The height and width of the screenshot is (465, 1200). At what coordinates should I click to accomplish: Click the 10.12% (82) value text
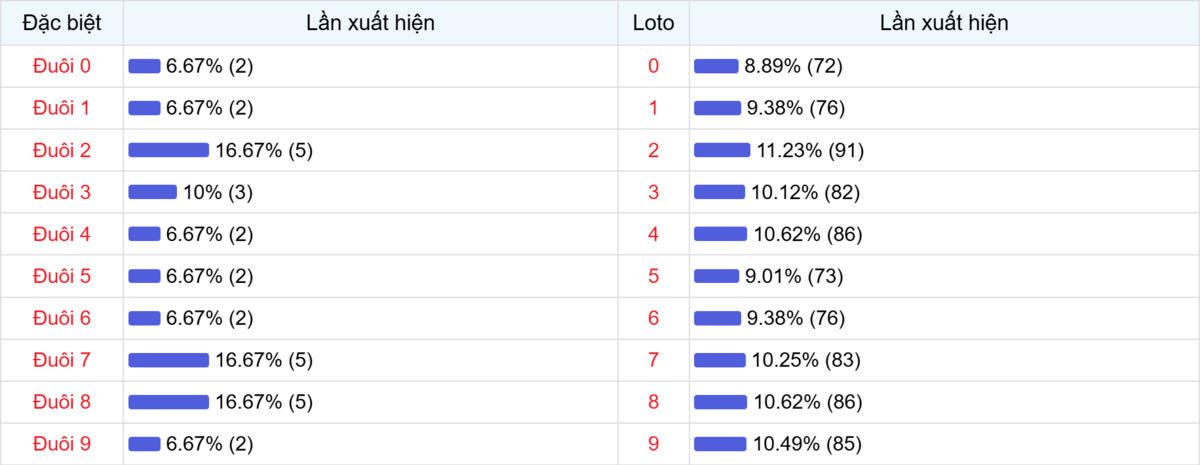[x=805, y=192]
